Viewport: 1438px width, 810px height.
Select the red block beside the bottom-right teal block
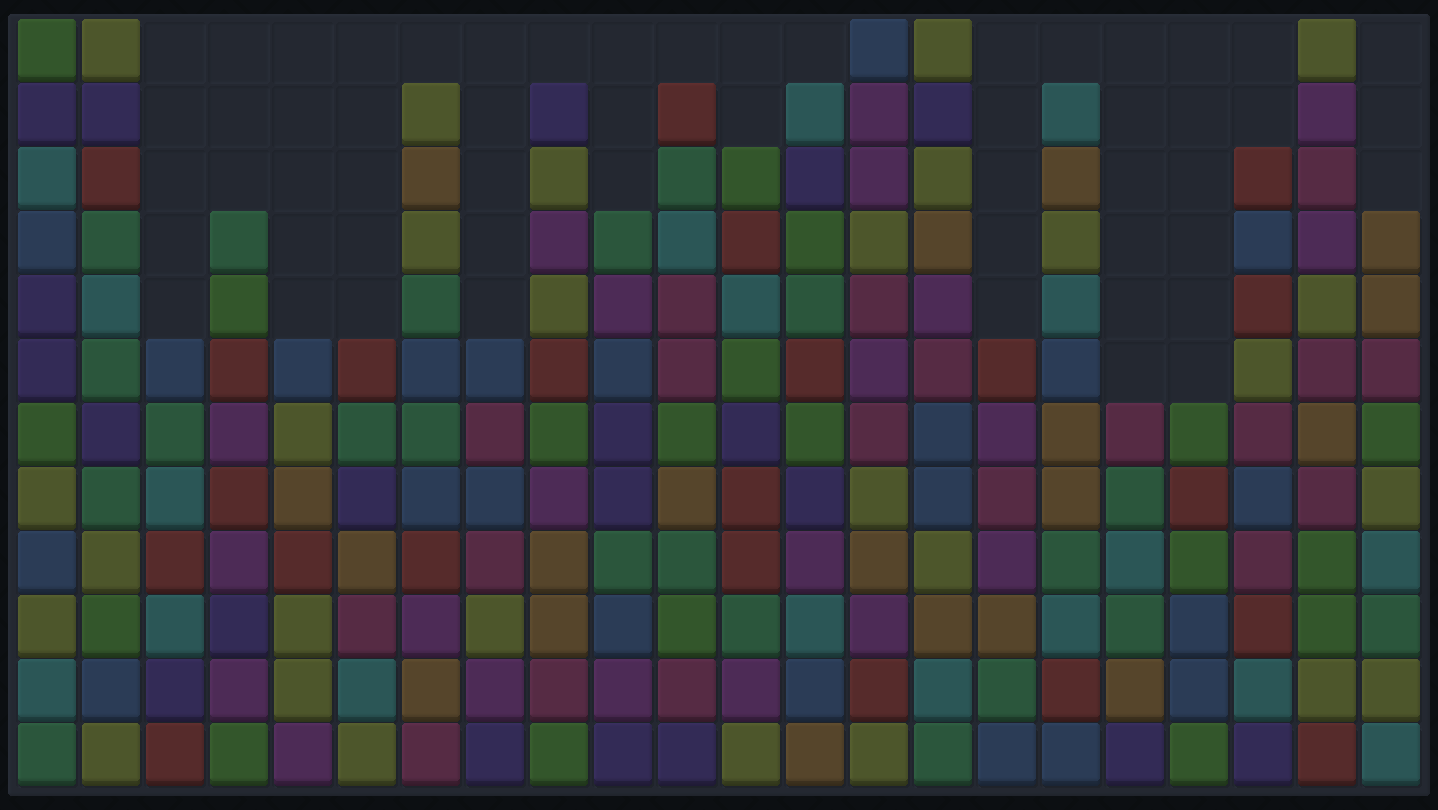pos(1327,753)
